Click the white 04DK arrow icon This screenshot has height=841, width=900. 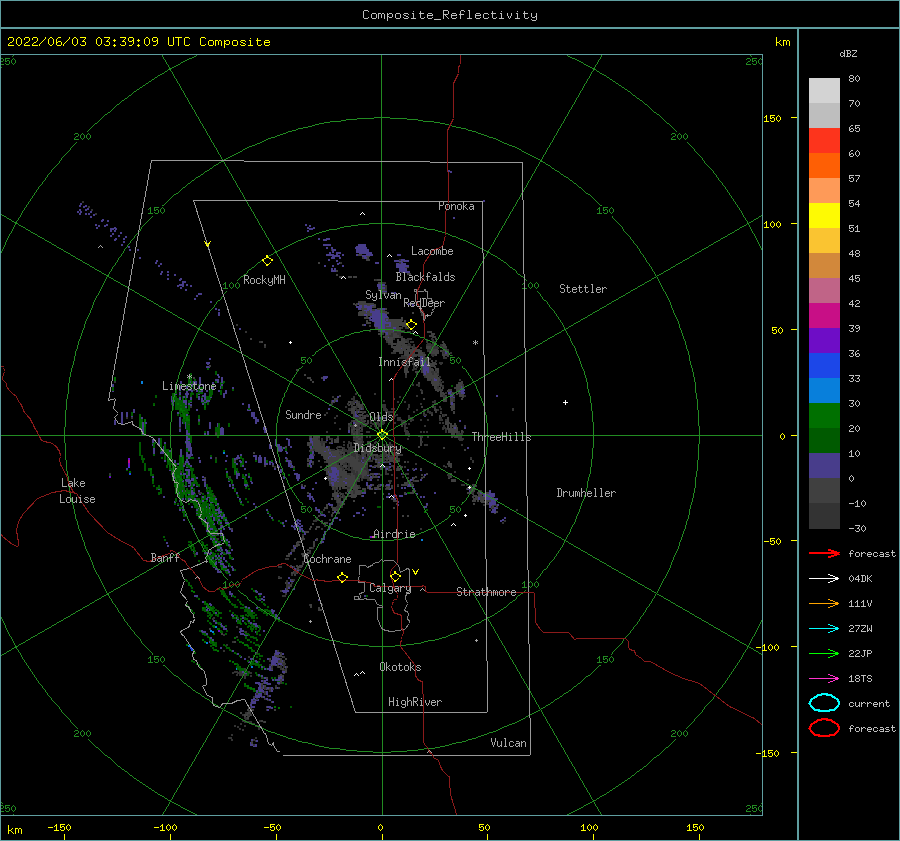[824, 579]
